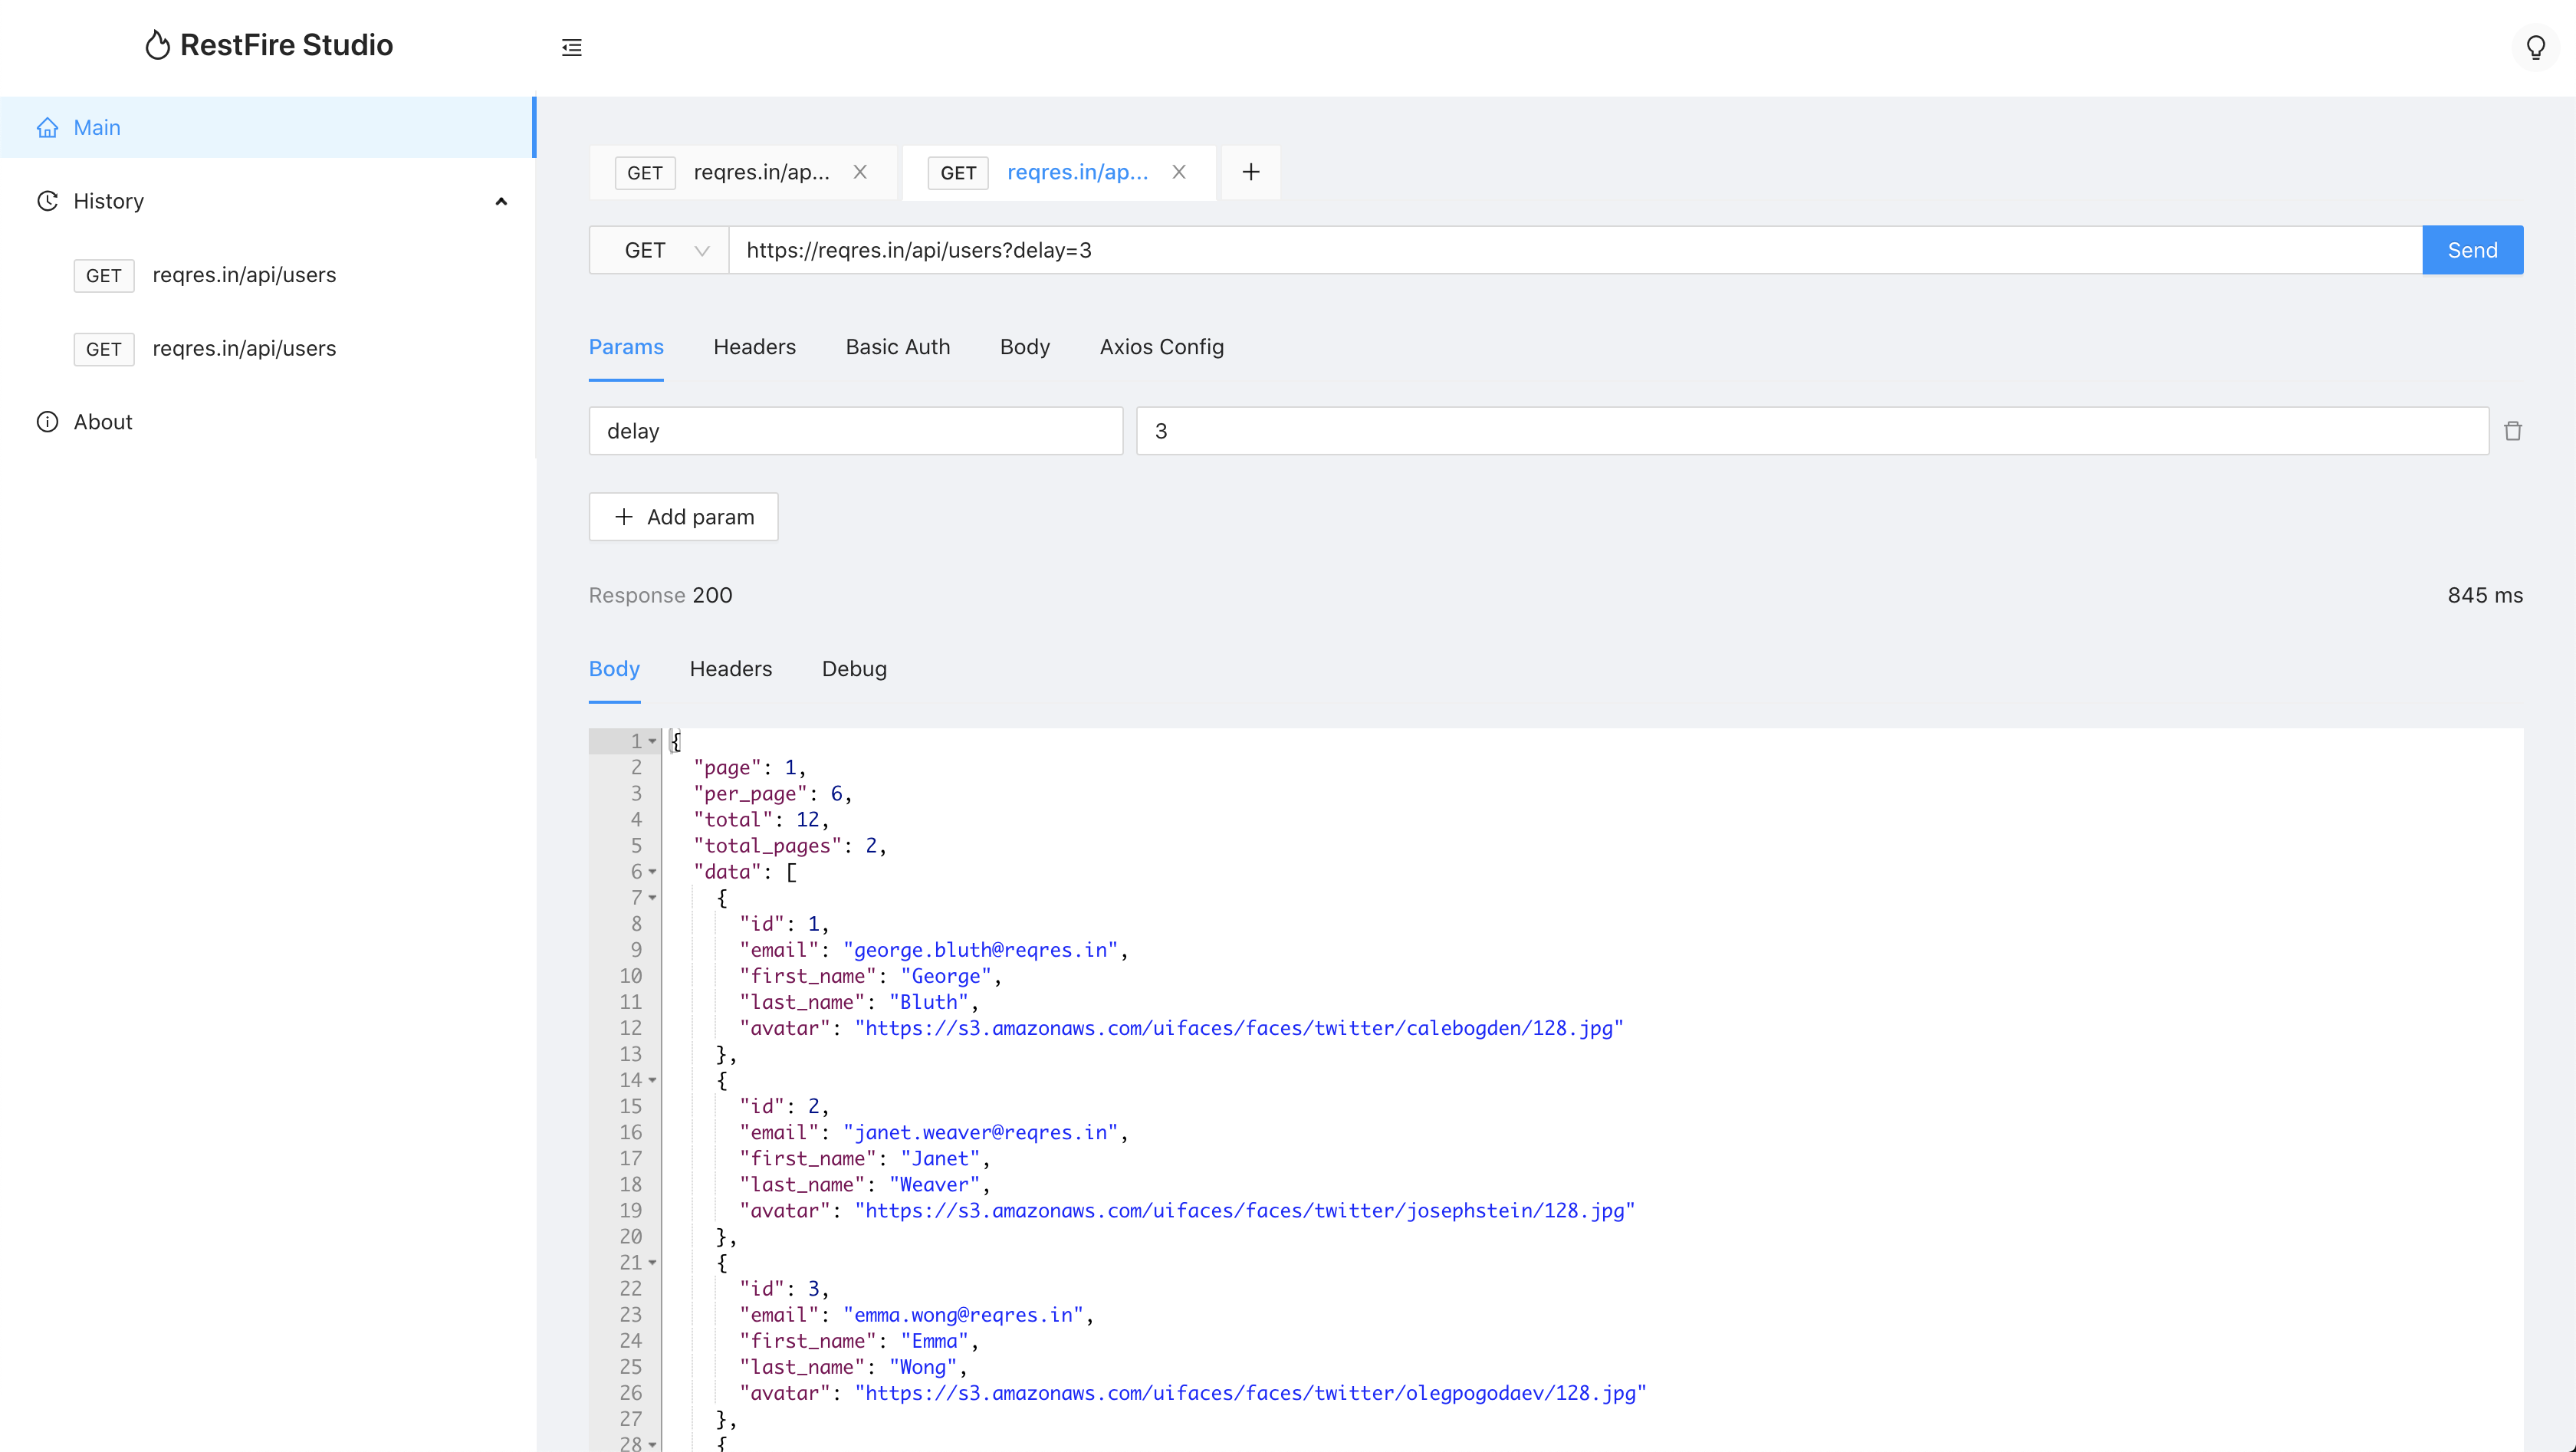Delete the delay param with trash icon
Image resolution: width=2576 pixels, height=1452 pixels.
point(2512,431)
